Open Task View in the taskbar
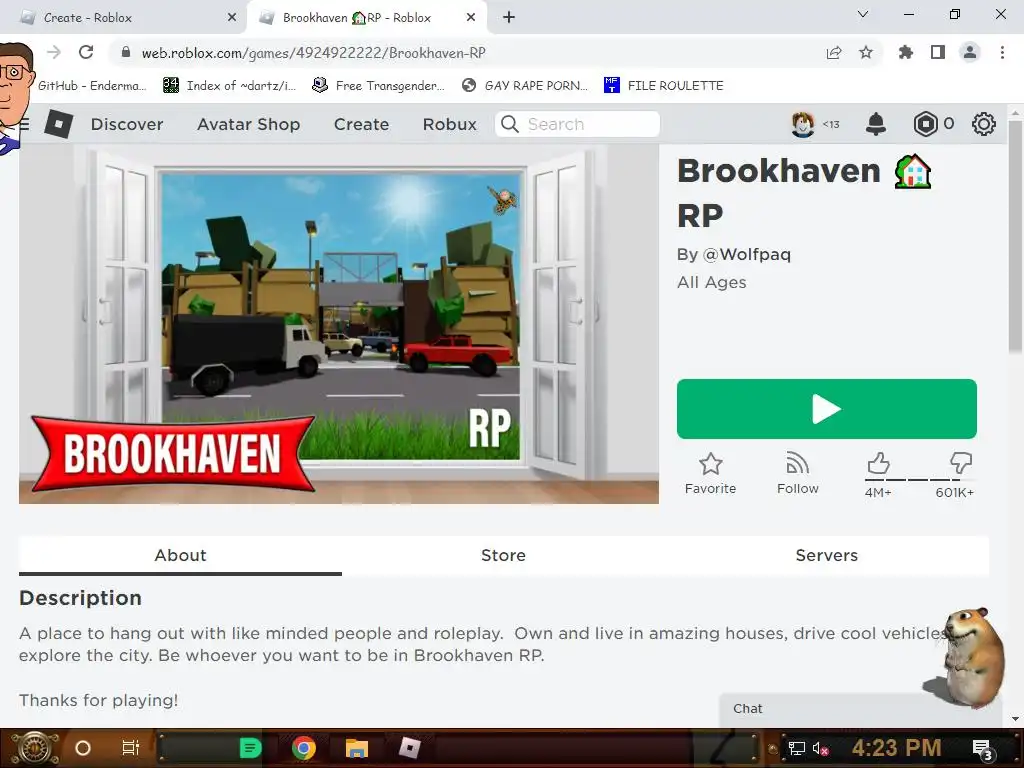1024x768 pixels. 131,748
